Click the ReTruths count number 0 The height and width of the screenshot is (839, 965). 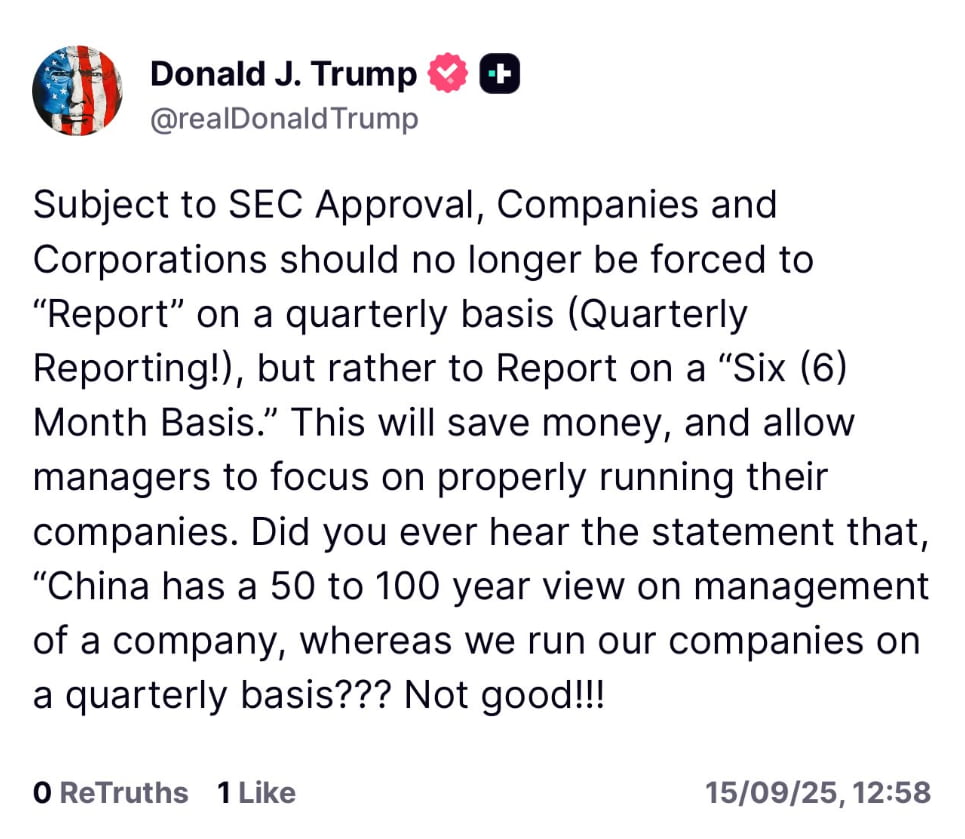coord(42,793)
